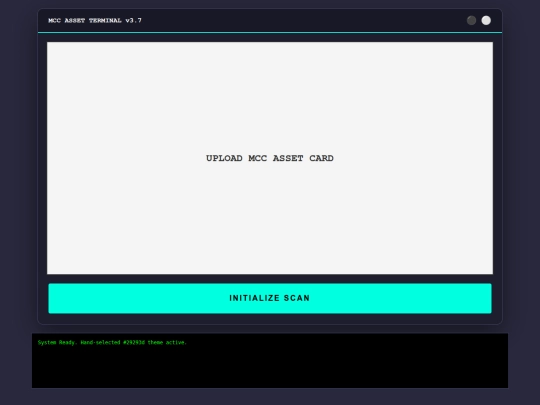This screenshot has width=540, height=405.
Task: Select the white circle in title bar
Action: point(486,20)
